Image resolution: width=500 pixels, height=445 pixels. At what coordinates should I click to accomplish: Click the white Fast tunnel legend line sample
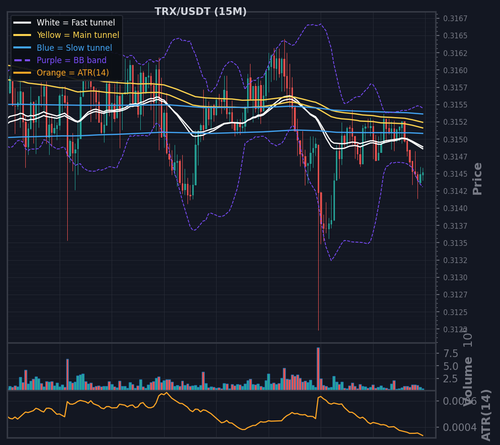pos(22,23)
